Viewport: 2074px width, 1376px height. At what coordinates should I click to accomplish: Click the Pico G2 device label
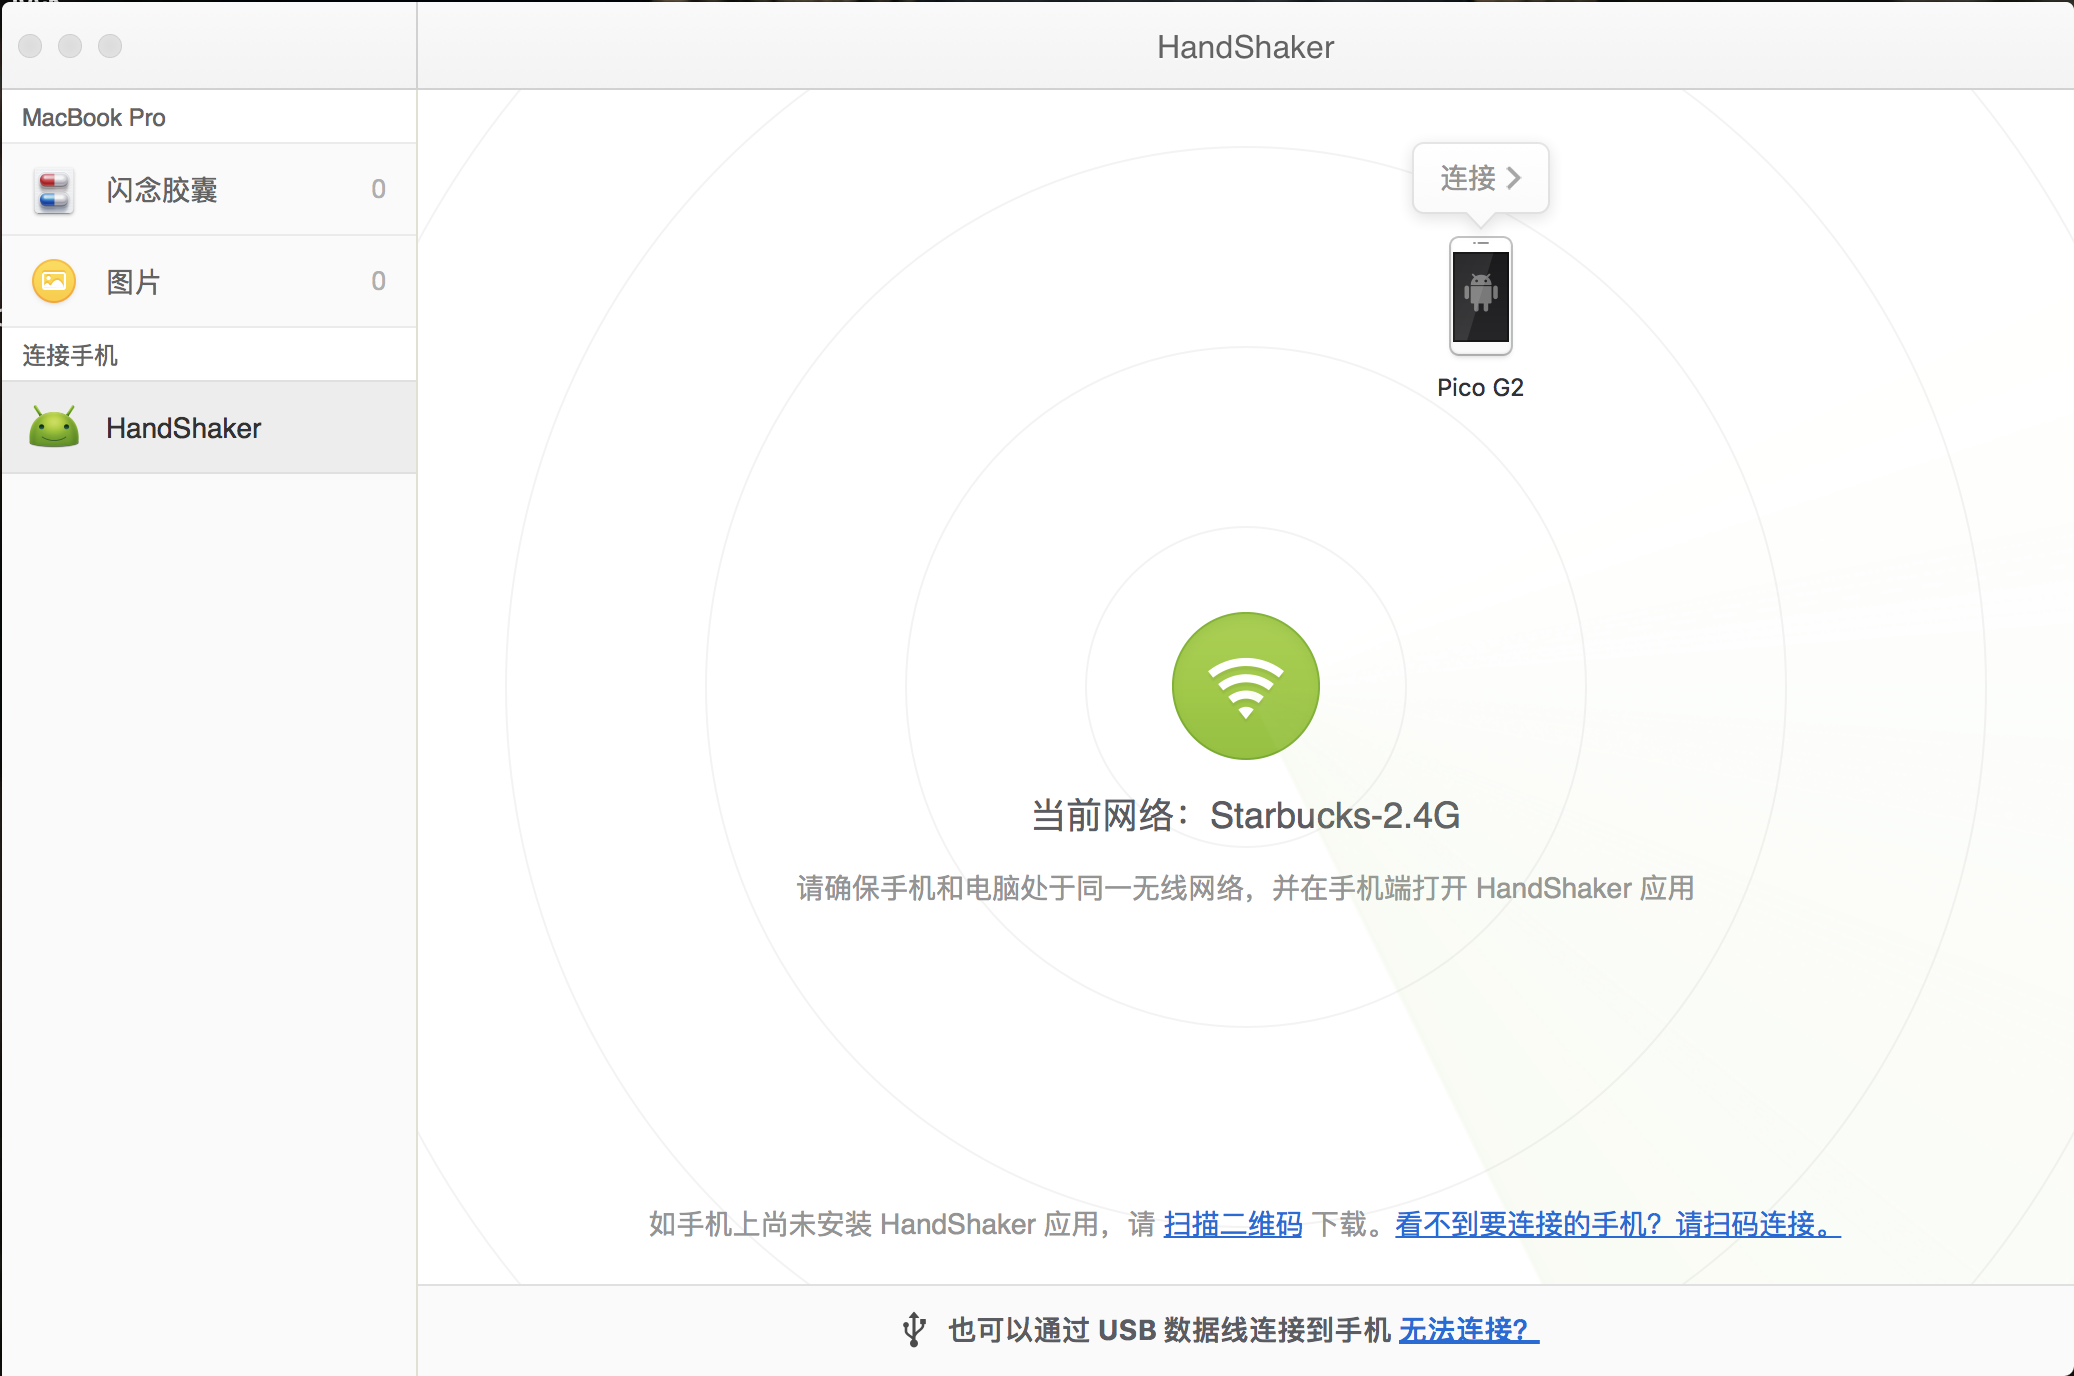1480,388
